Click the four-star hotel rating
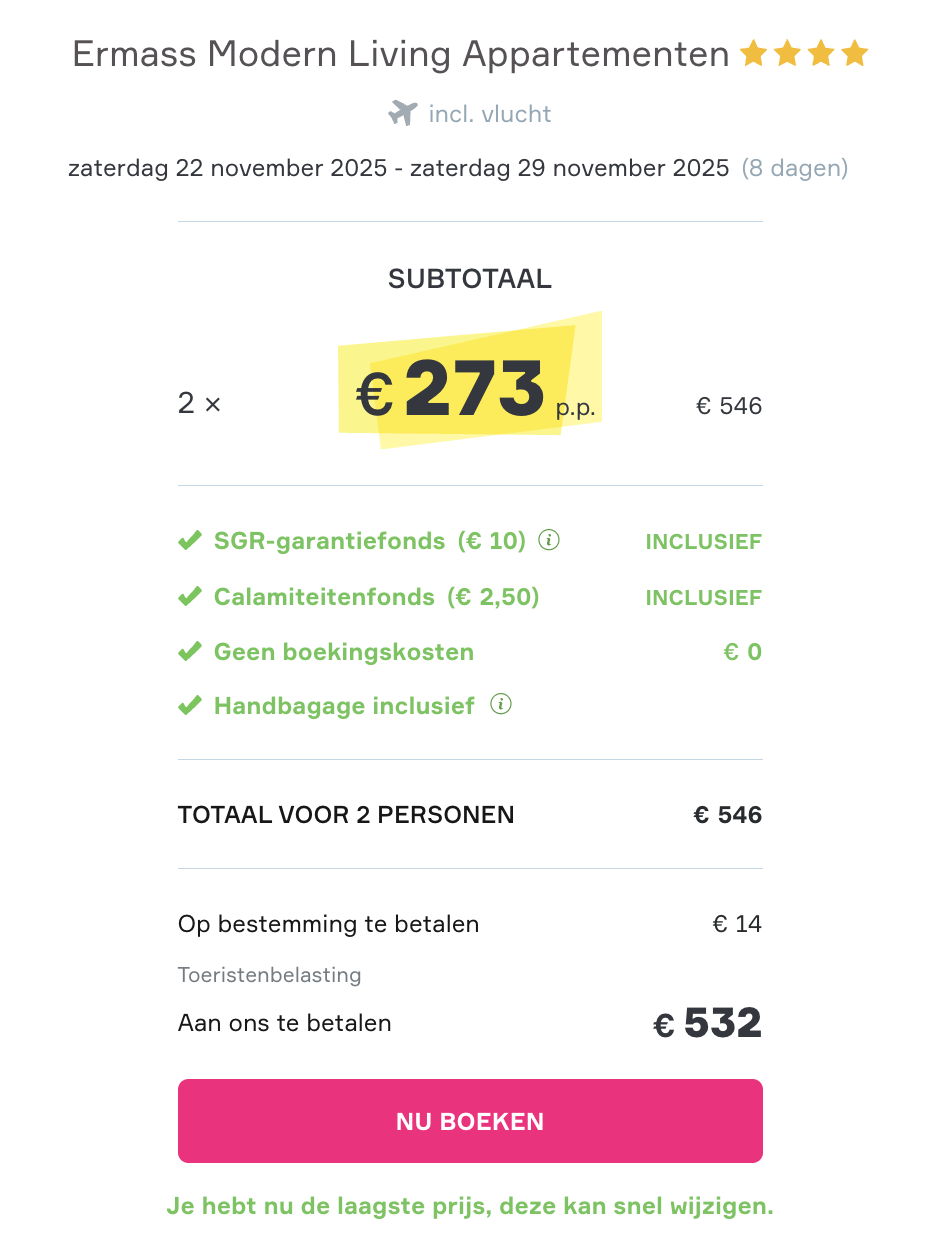The image size is (950, 1242). pos(804,54)
